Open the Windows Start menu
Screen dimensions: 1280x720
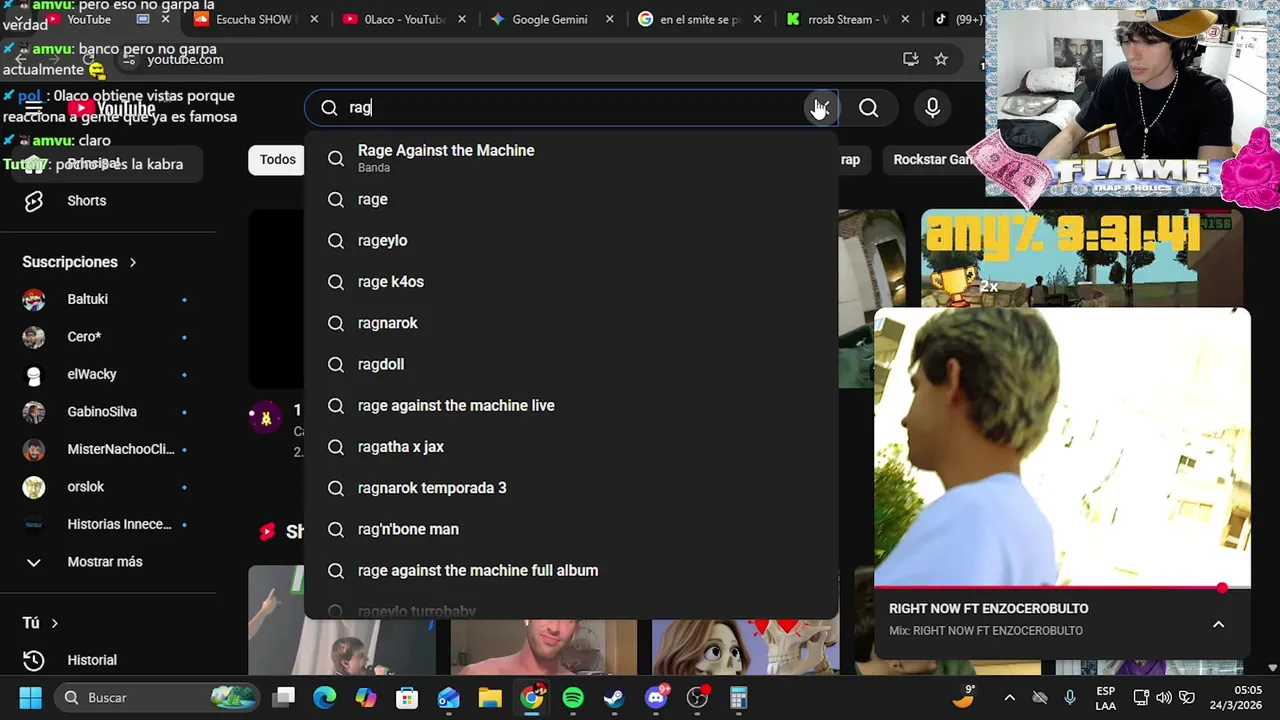[30, 697]
